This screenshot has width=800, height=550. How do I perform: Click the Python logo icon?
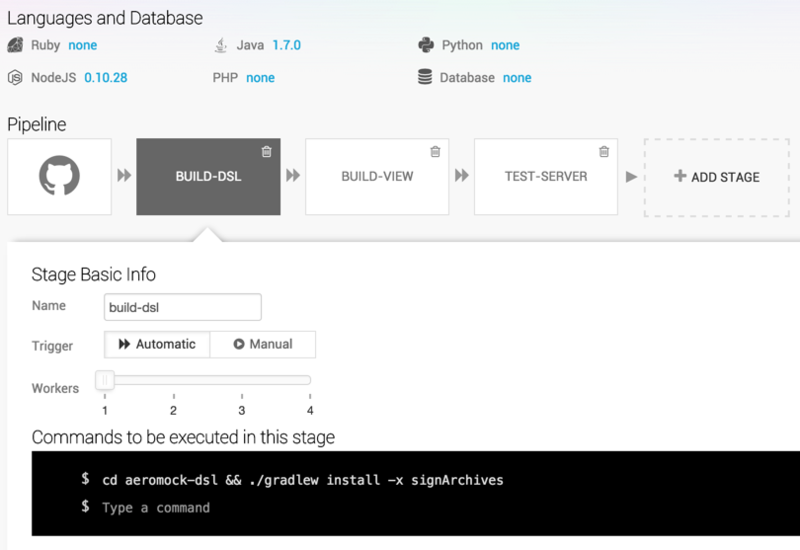pyautogui.click(x=426, y=45)
